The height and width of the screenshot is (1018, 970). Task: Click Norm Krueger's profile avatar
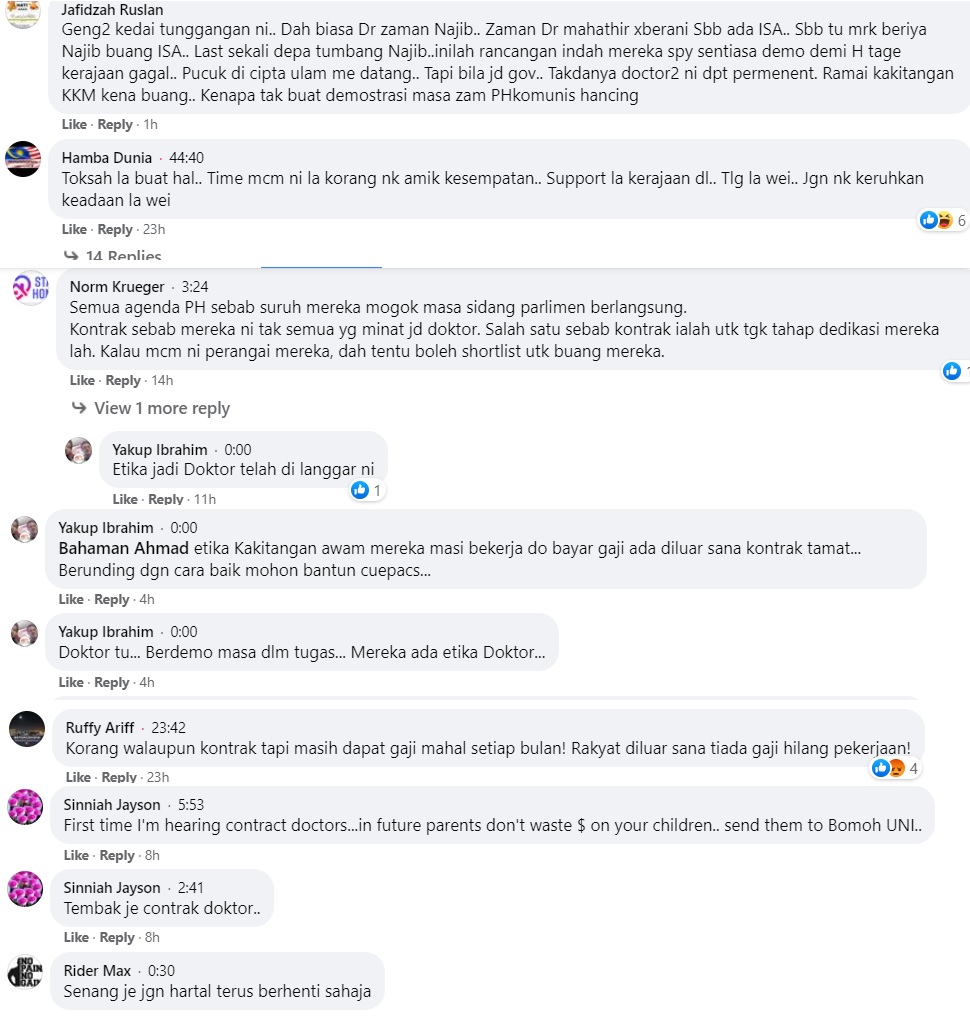[x=28, y=289]
